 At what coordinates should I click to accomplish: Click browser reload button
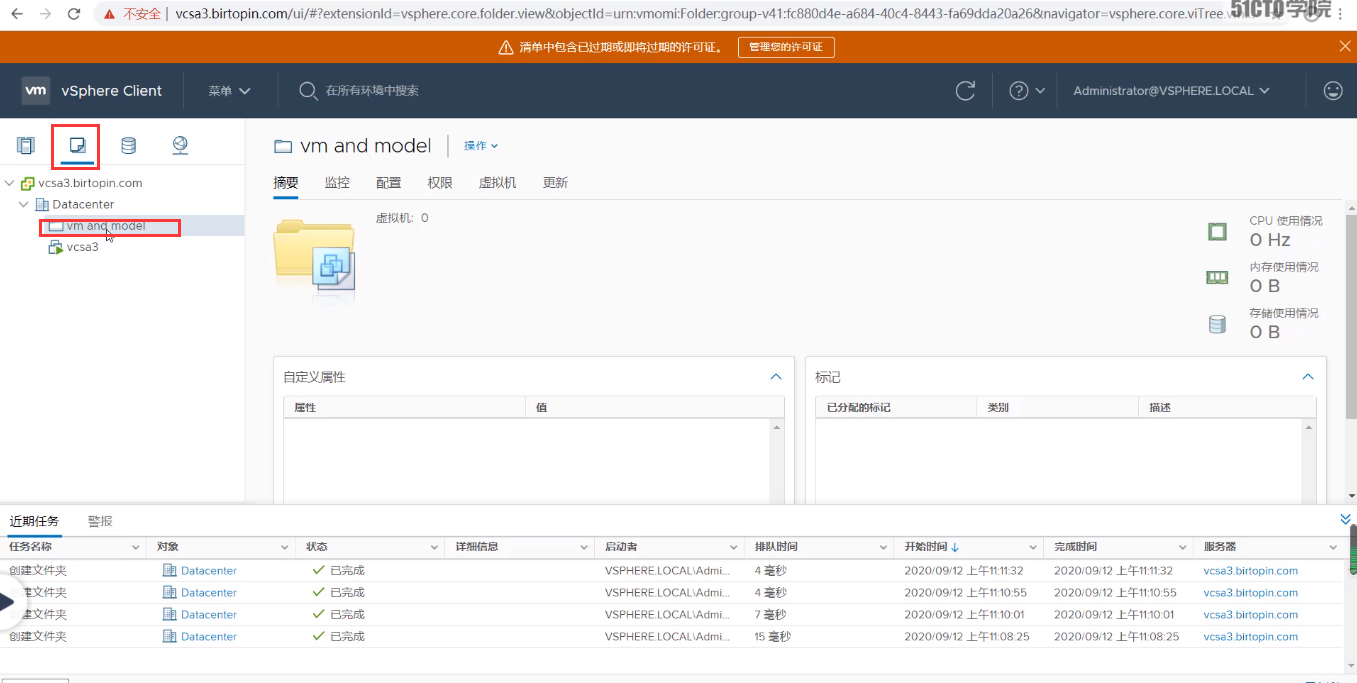tap(74, 14)
